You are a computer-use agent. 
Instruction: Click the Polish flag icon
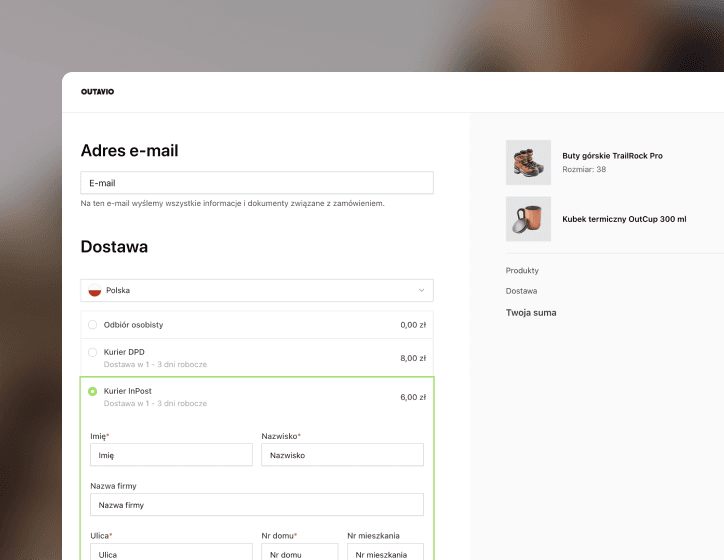tap(95, 291)
